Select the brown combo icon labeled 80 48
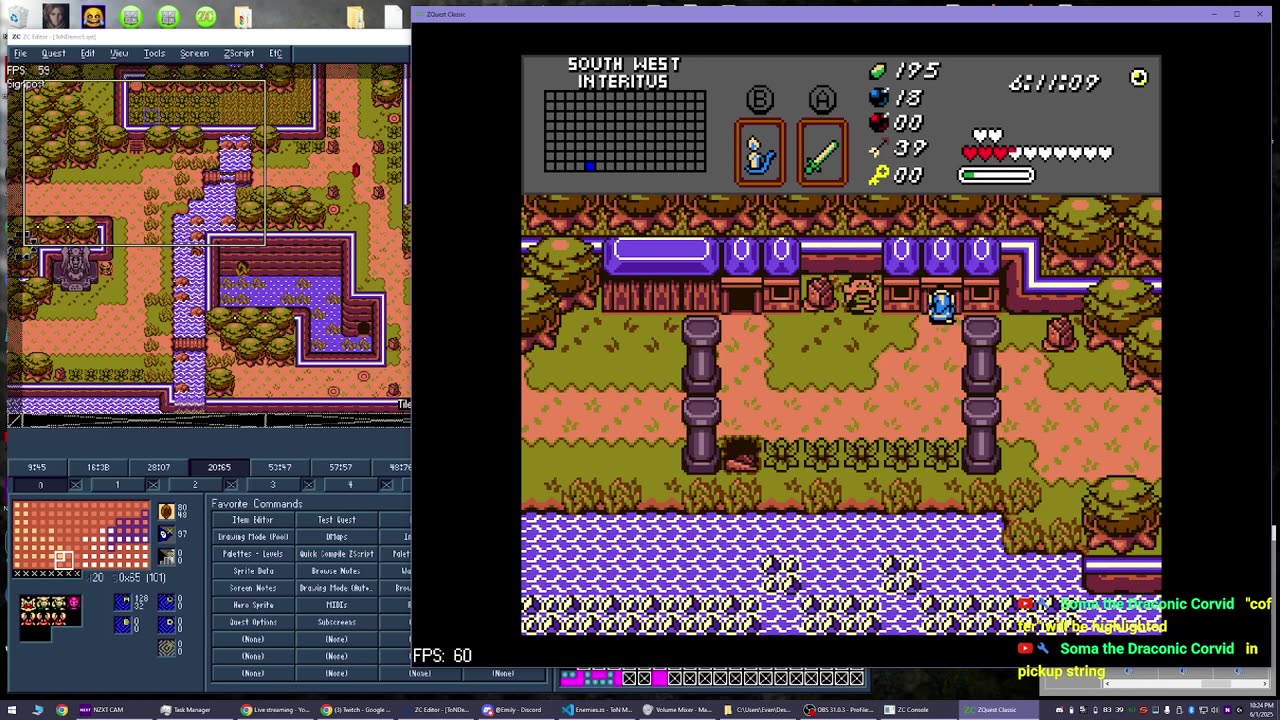The image size is (1280, 720). point(166,511)
